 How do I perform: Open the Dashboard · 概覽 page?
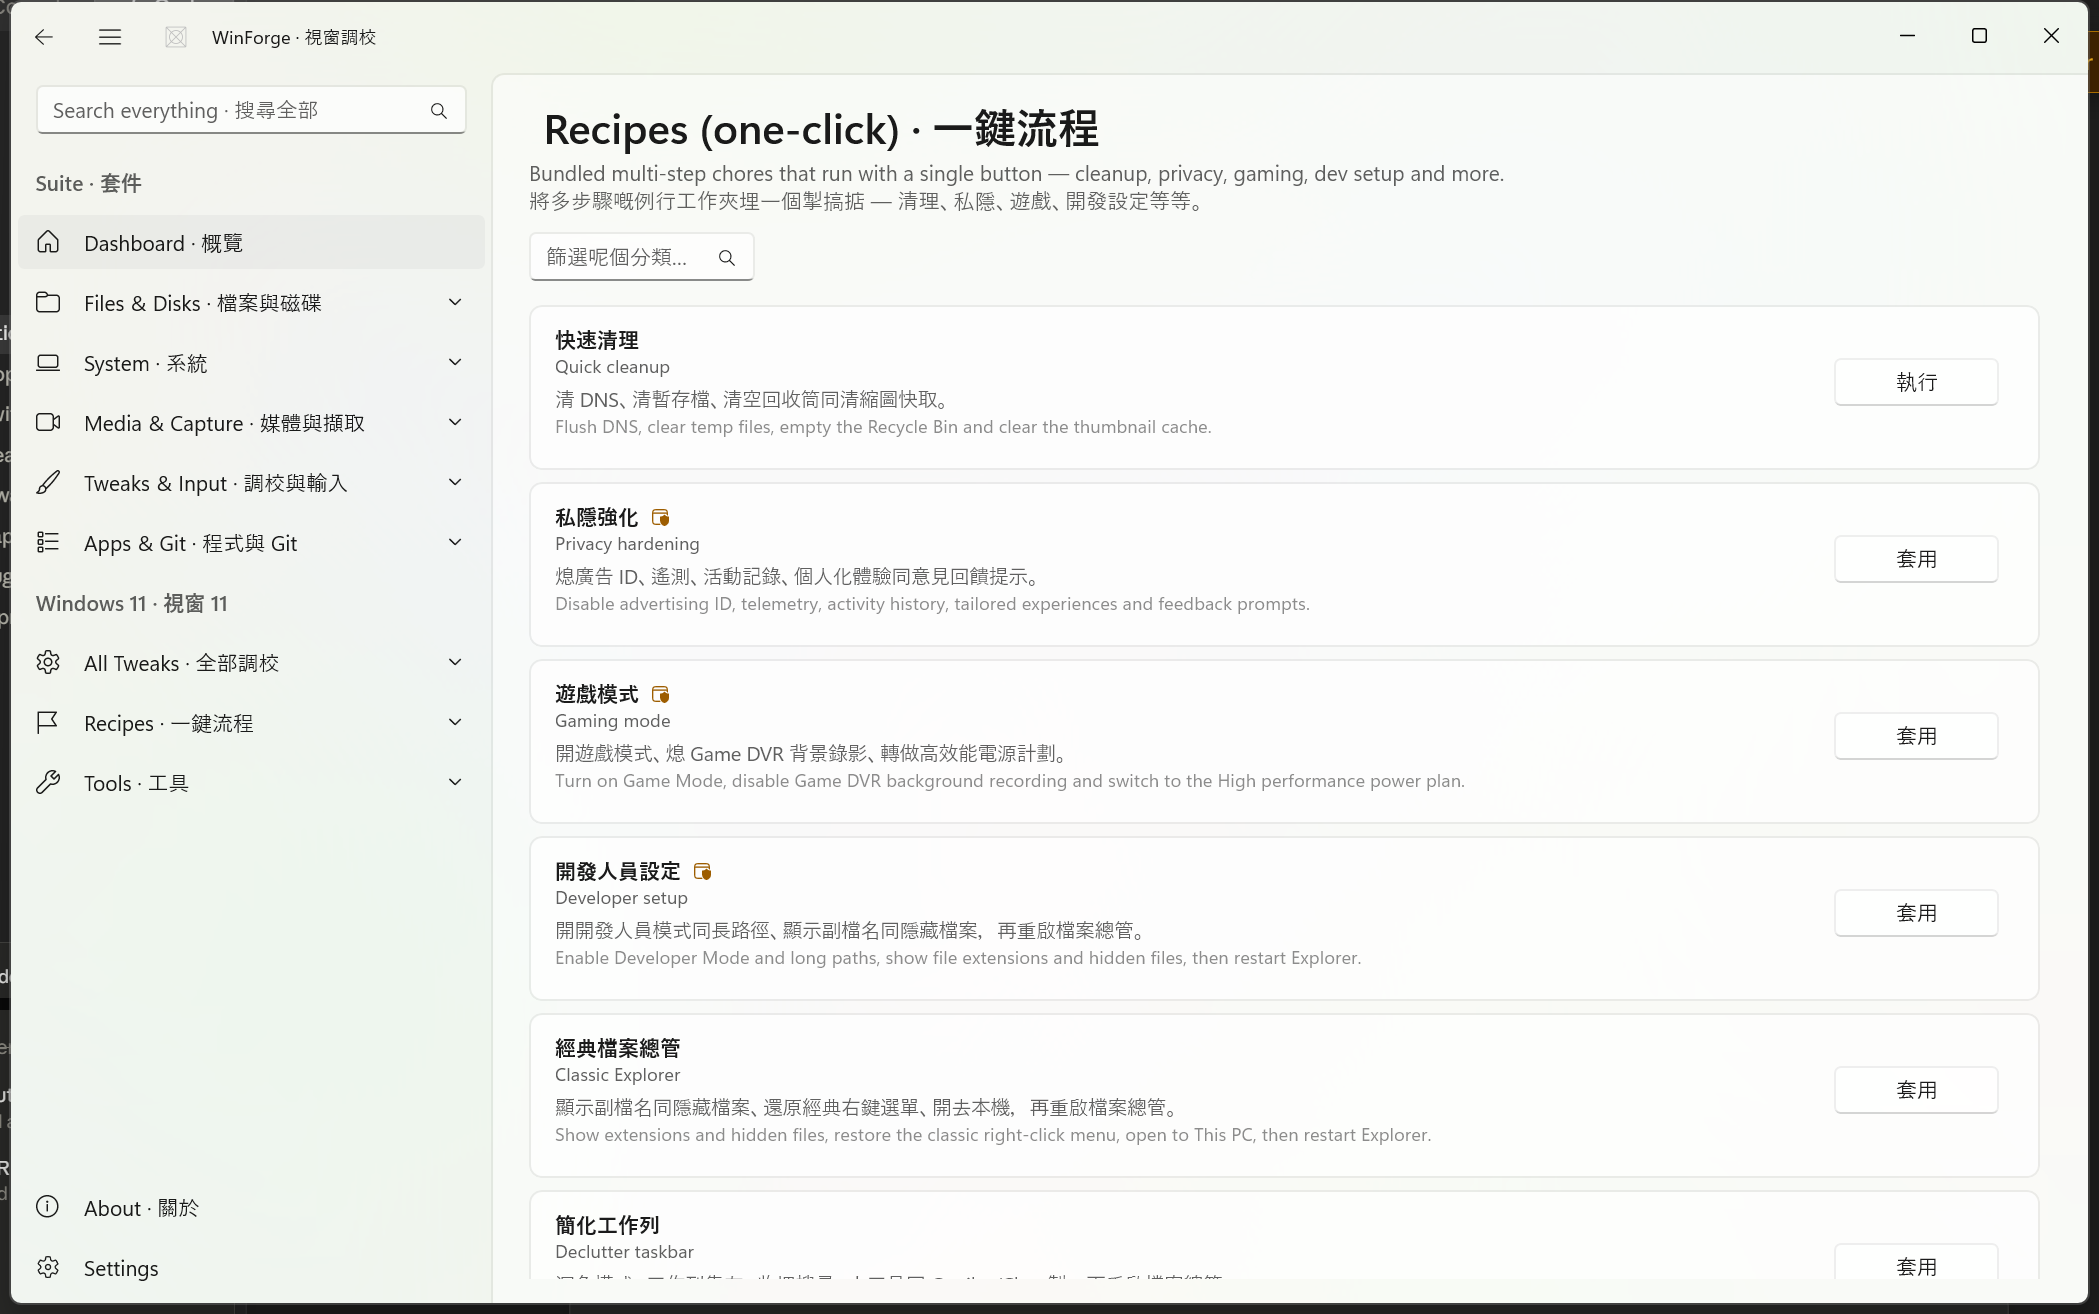coord(251,242)
